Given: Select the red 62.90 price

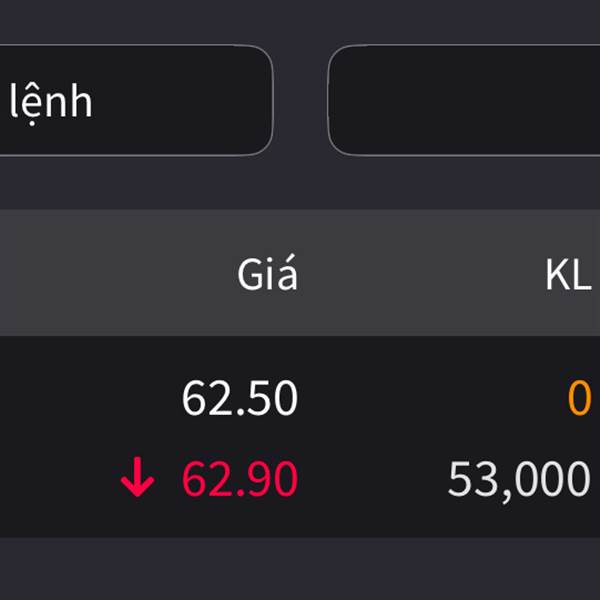Looking at the screenshot, I should (x=240, y=481).
